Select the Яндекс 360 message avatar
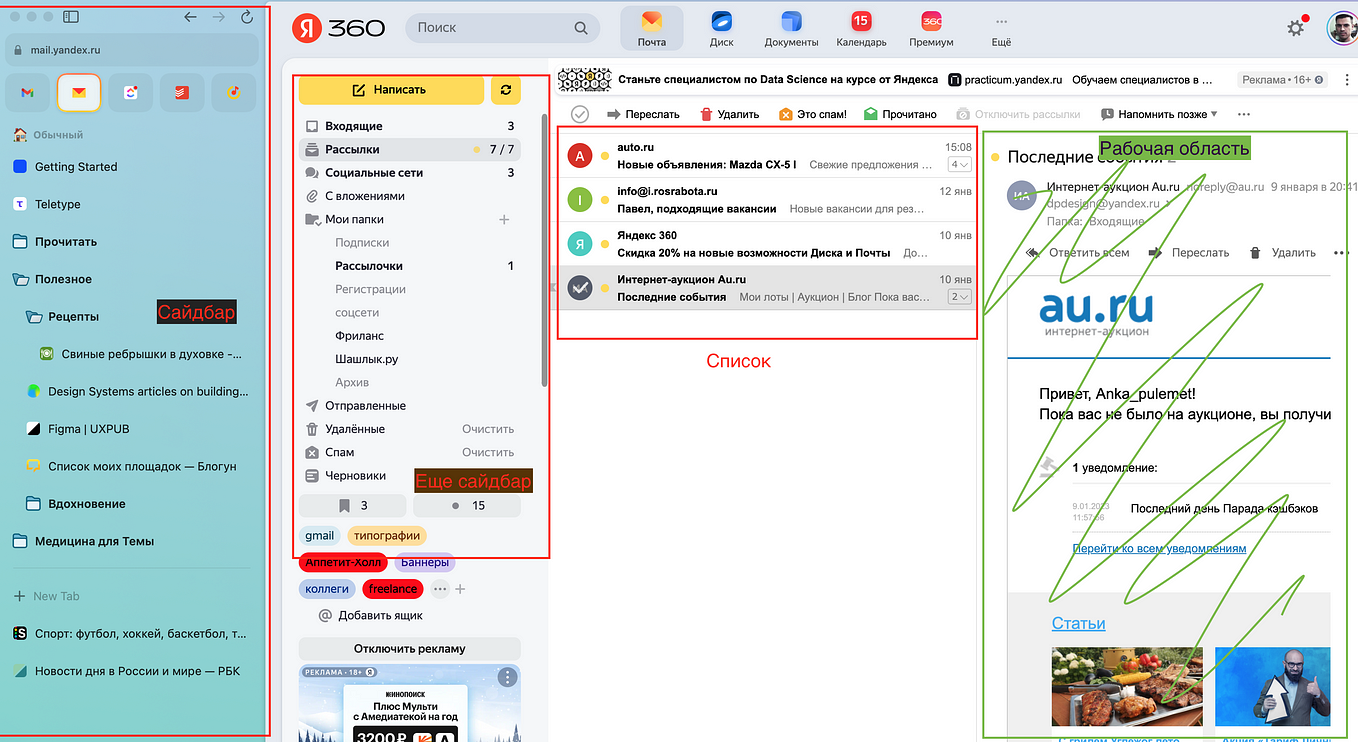The height and width of the screenshot is (742, 1358). click(580, 244)
